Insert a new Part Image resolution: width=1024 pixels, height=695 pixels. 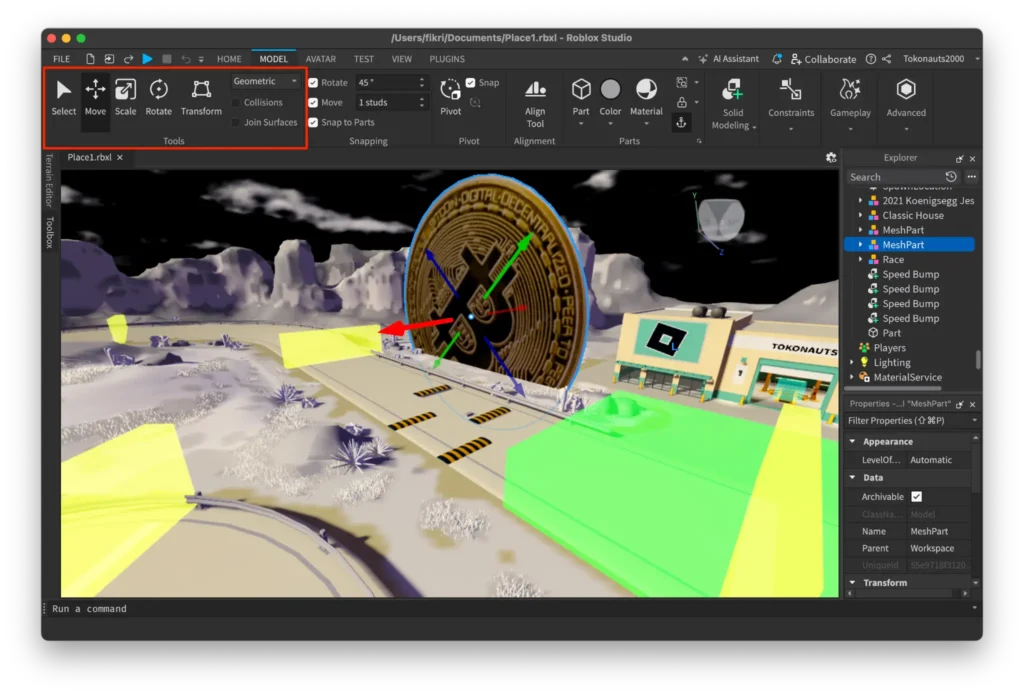581,98
